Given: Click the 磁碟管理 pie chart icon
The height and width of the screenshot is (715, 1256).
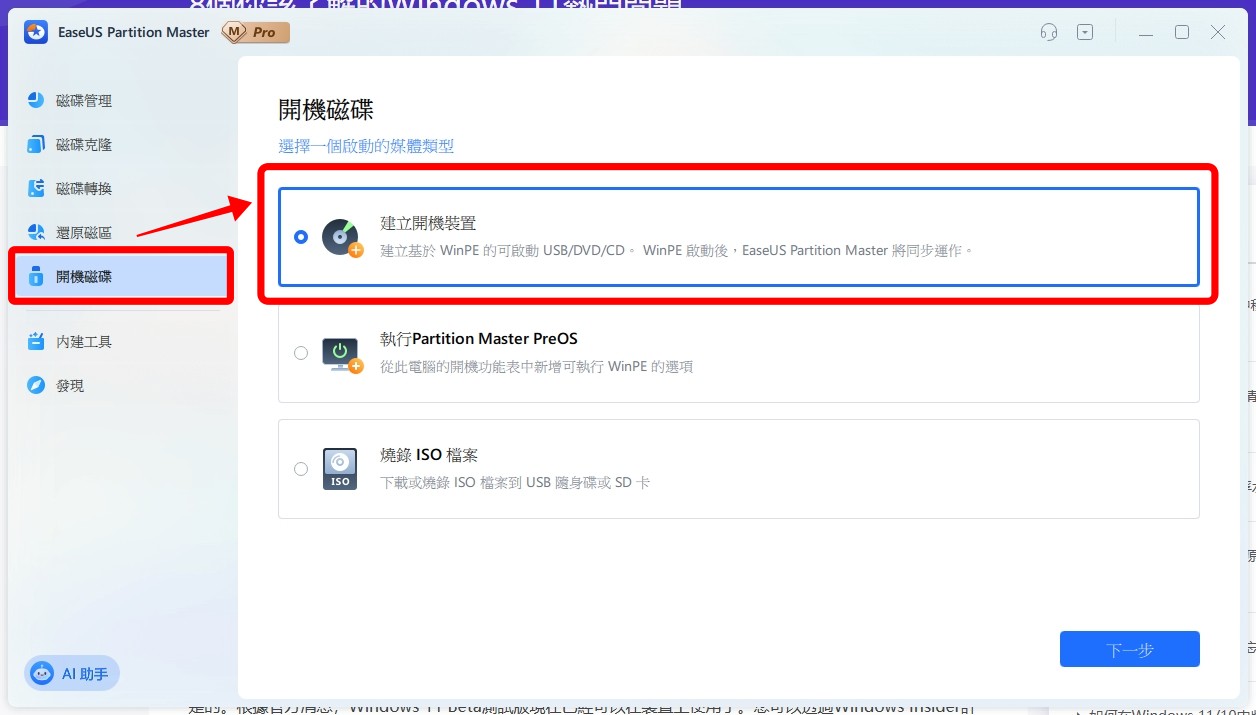Looking at the screenshot, I should pyautogui.click(x=36, y=101).
